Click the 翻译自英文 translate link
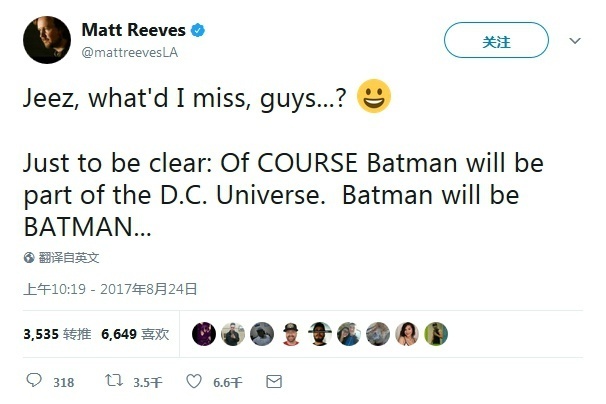 [x=69, y=257]
